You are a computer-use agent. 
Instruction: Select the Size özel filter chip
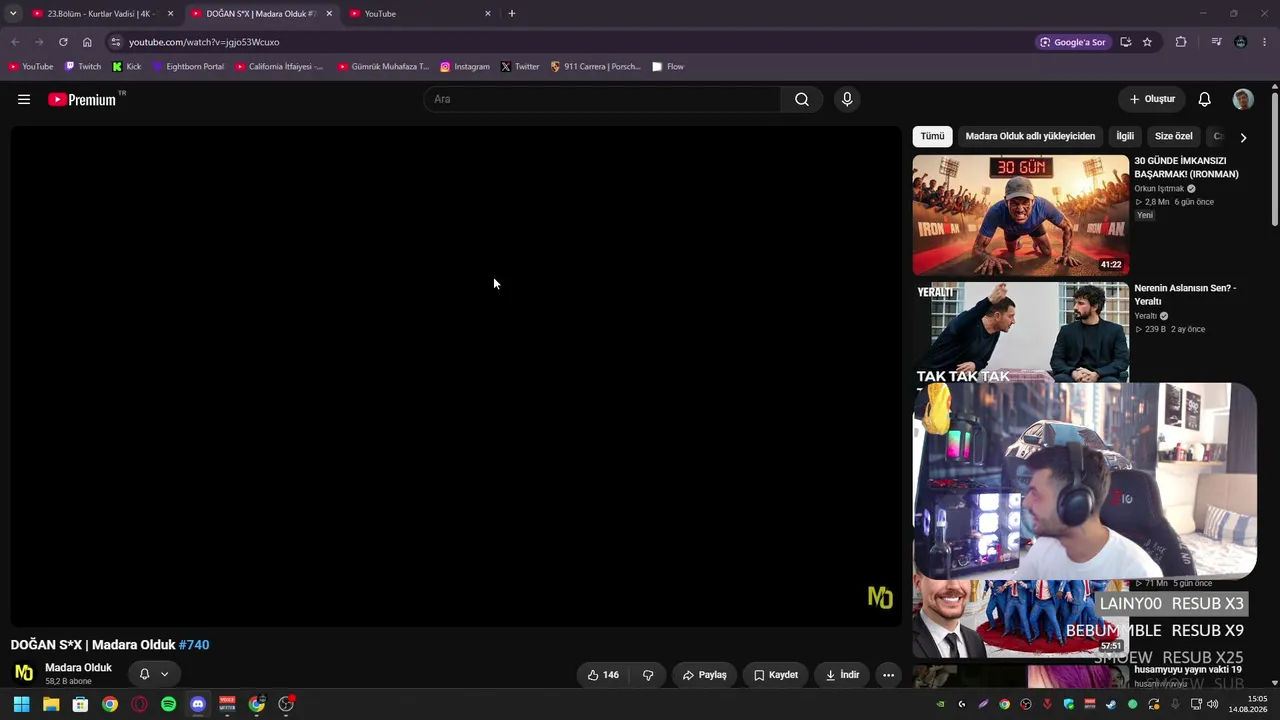coord(1174,136)
